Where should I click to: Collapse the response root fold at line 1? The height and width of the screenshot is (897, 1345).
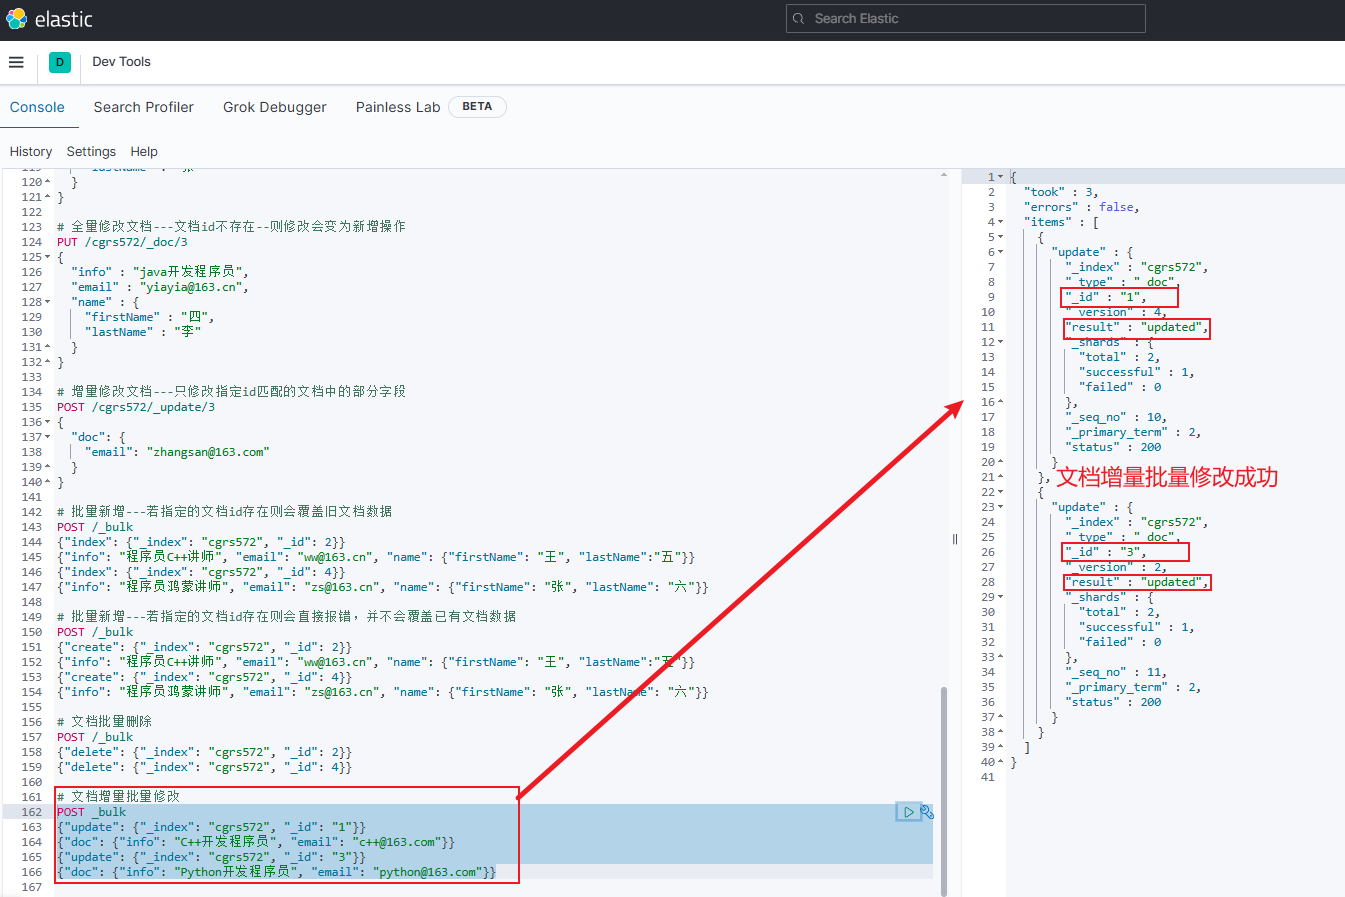point(1000,177)
